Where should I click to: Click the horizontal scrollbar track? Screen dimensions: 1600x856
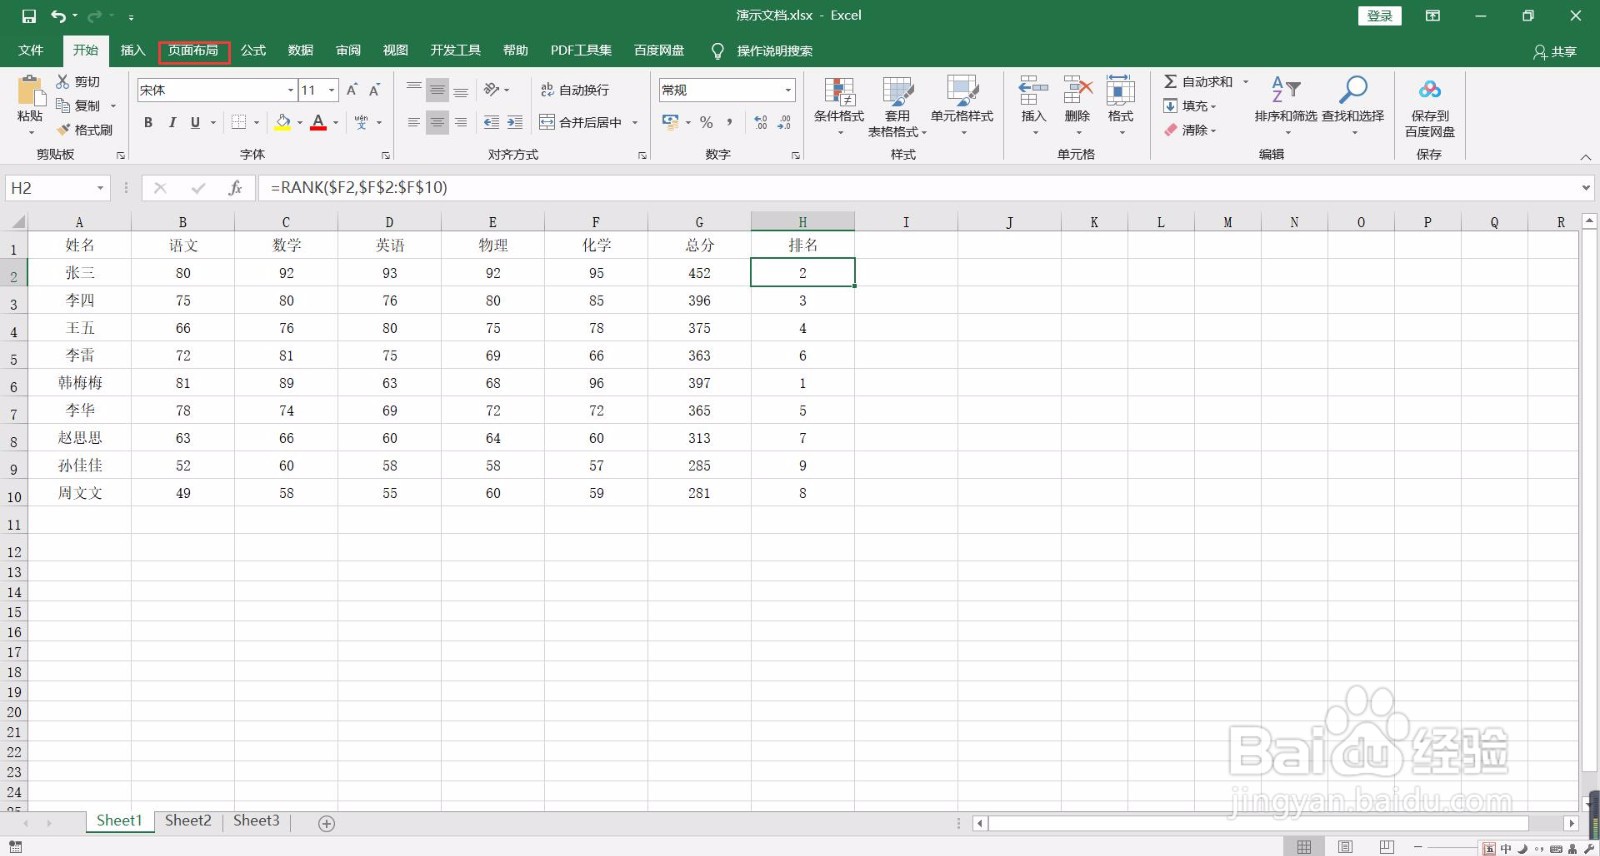click(x=1258, y=823)
